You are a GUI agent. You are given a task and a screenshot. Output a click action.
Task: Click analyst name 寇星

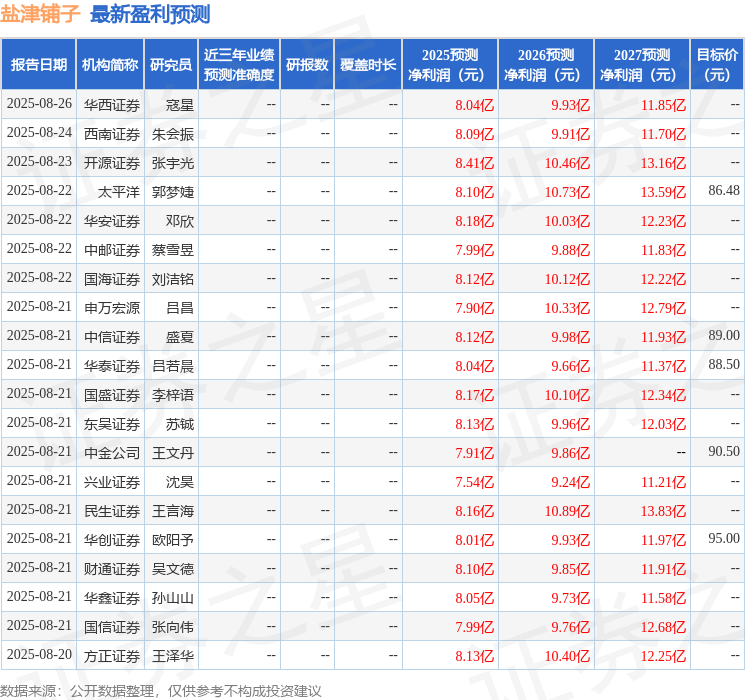[180, 105]
